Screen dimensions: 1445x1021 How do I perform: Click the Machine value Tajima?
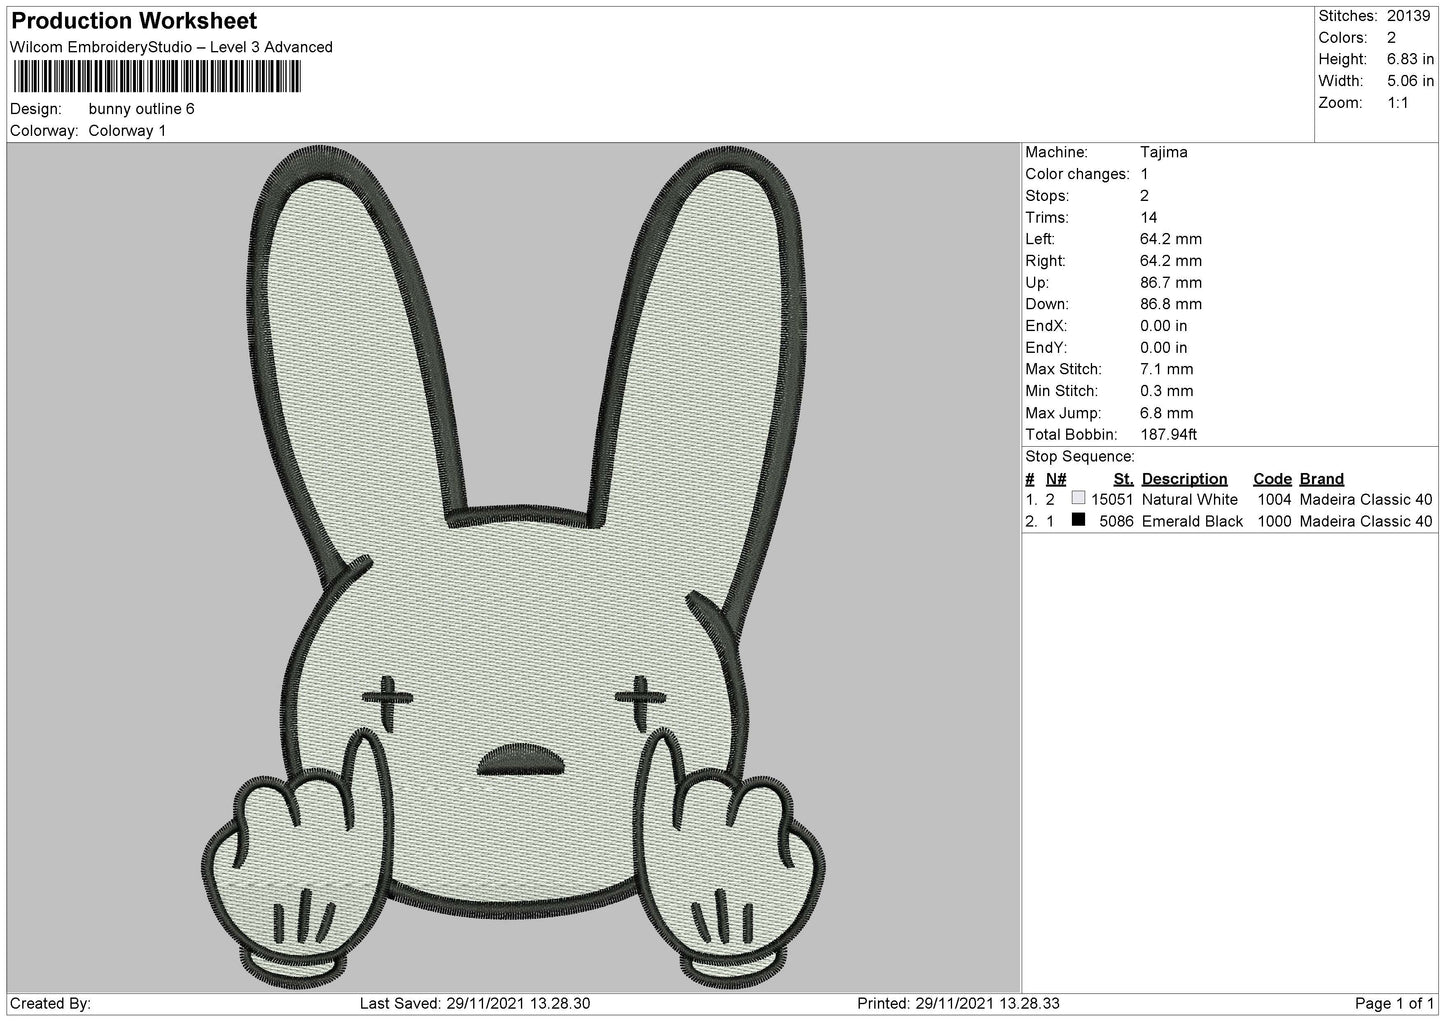(x=1163, y=152)
